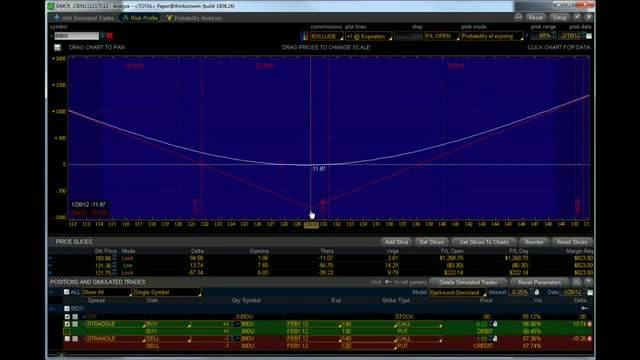Open the STRANGLE spread type dropdown
This screenshot has width=640, height=360.
click(x=116, y=339)
